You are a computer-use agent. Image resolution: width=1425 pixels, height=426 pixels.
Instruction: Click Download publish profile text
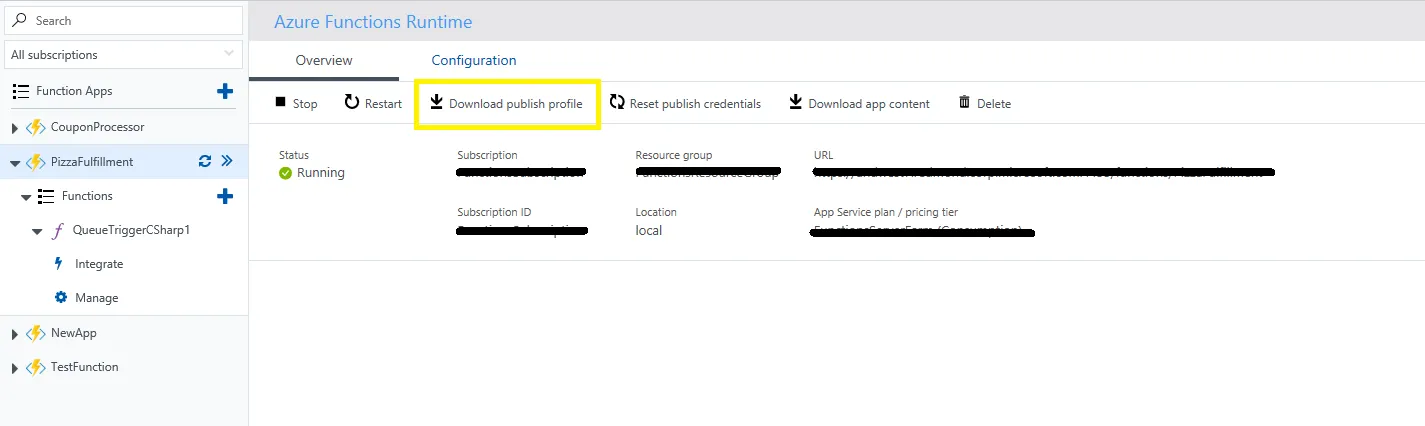coord(516,104)
